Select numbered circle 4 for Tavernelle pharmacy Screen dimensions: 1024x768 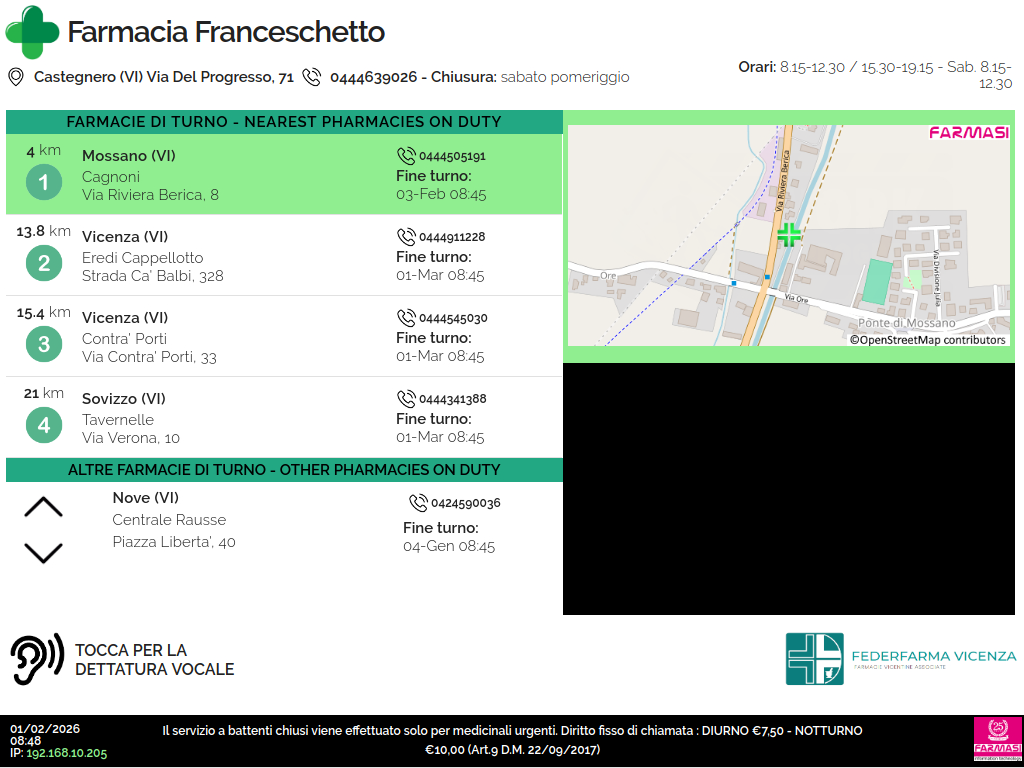point(43,426)
